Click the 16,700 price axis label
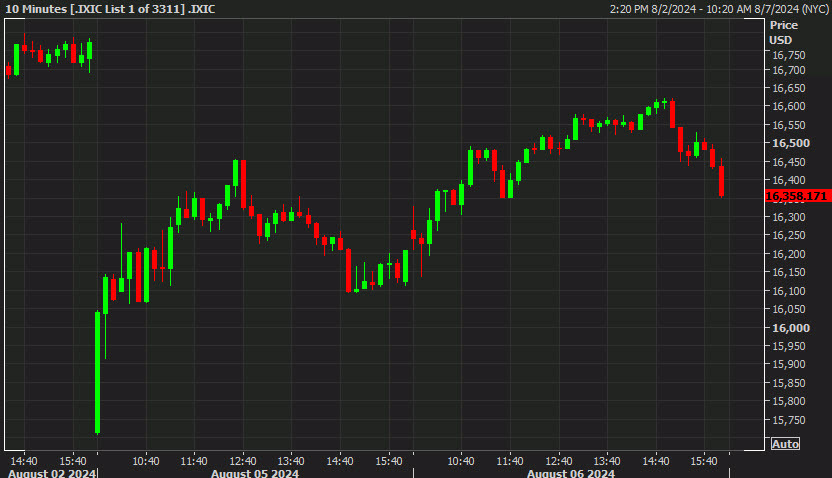Viewport: 832px width, 478px height. pyautogui.click(x=788, y=70)
